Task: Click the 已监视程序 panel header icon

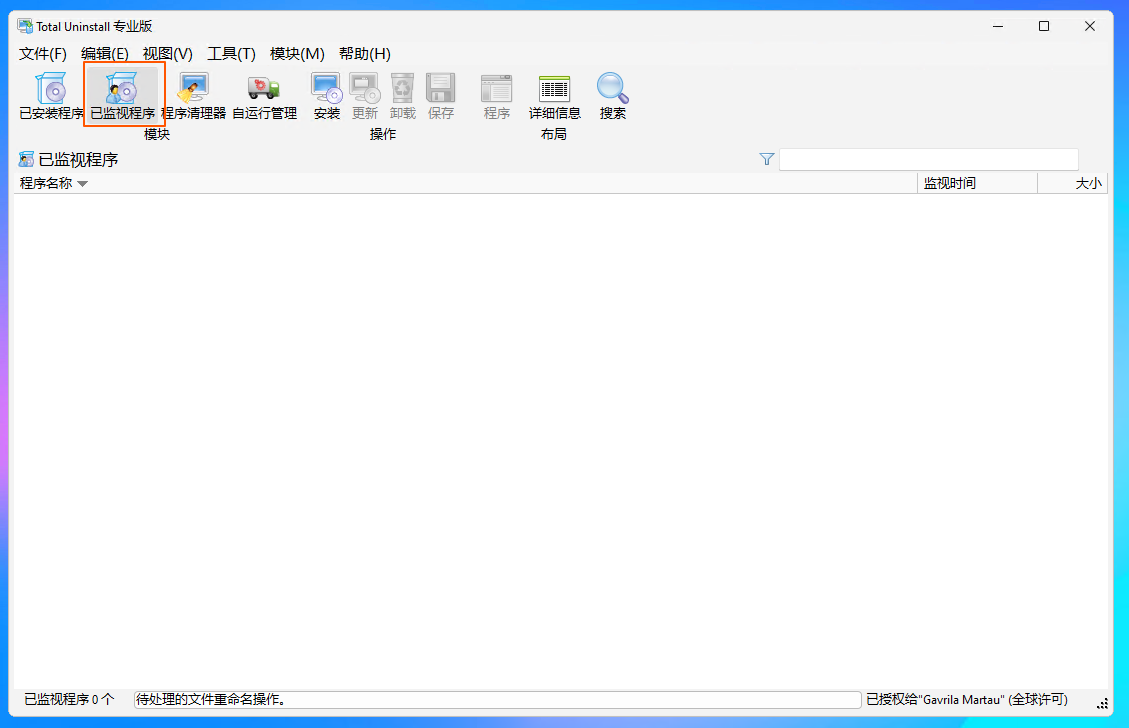Action: coord(26,159)
